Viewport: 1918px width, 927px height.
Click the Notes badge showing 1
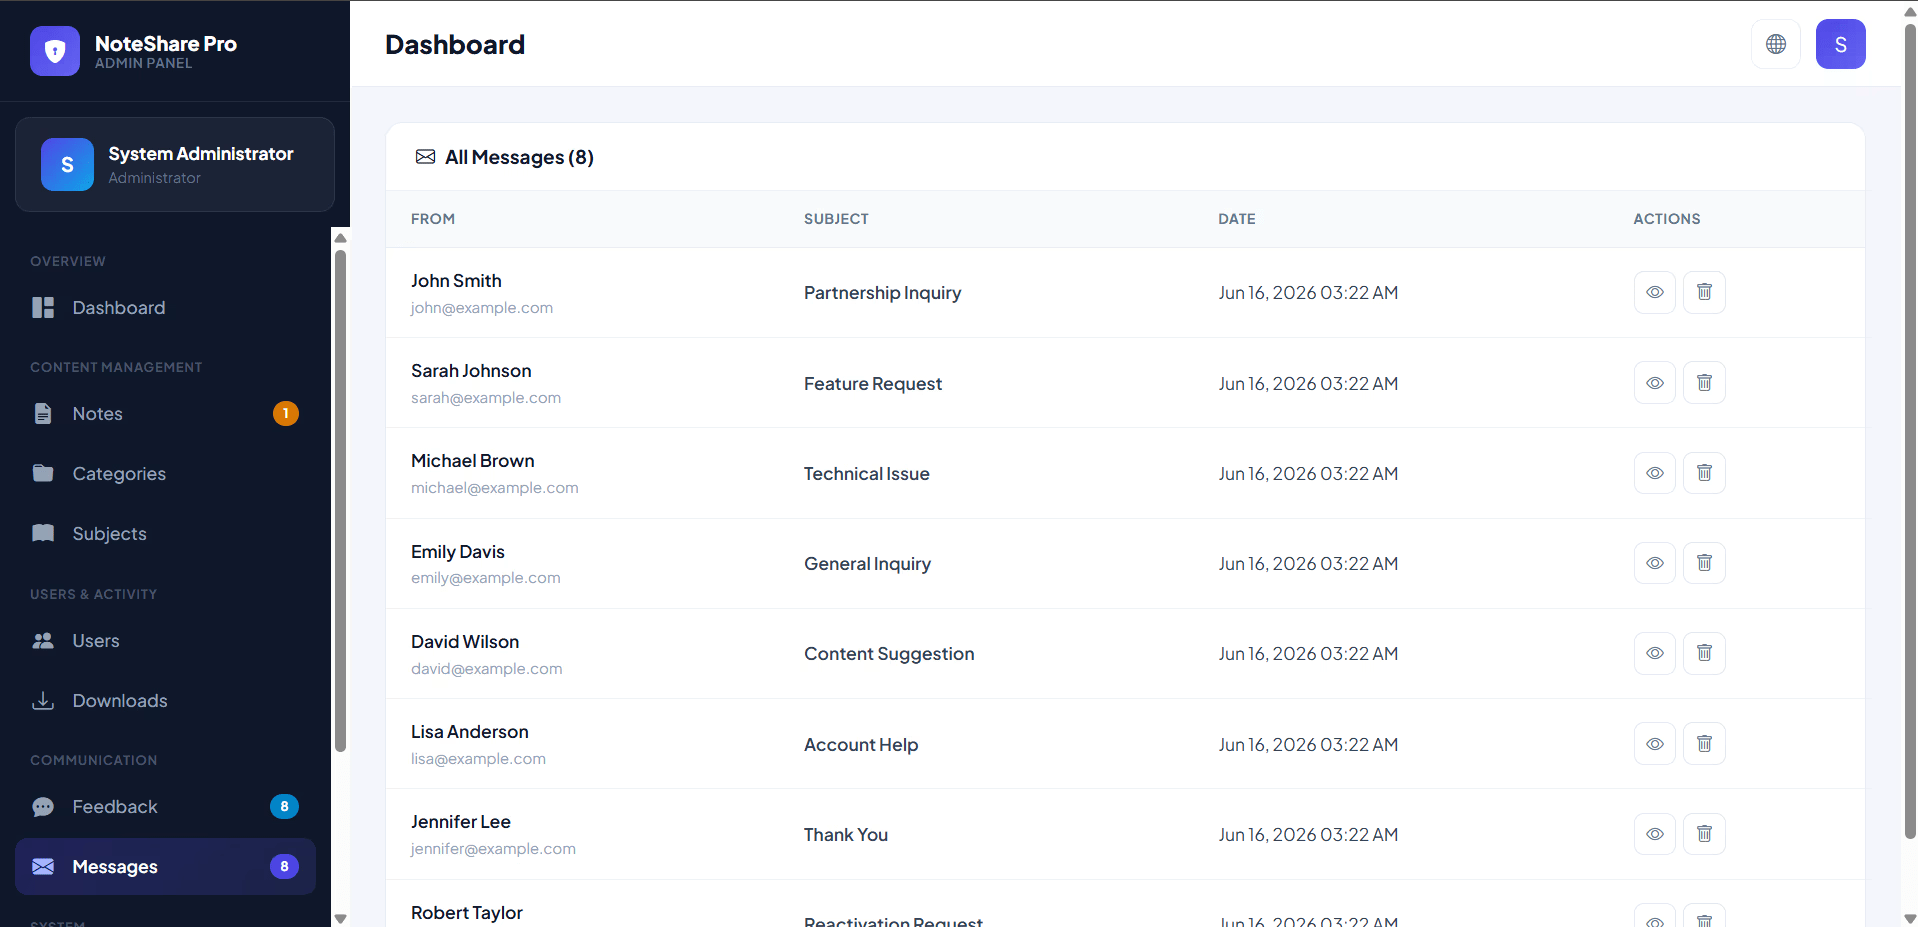[x=286, y=413]
